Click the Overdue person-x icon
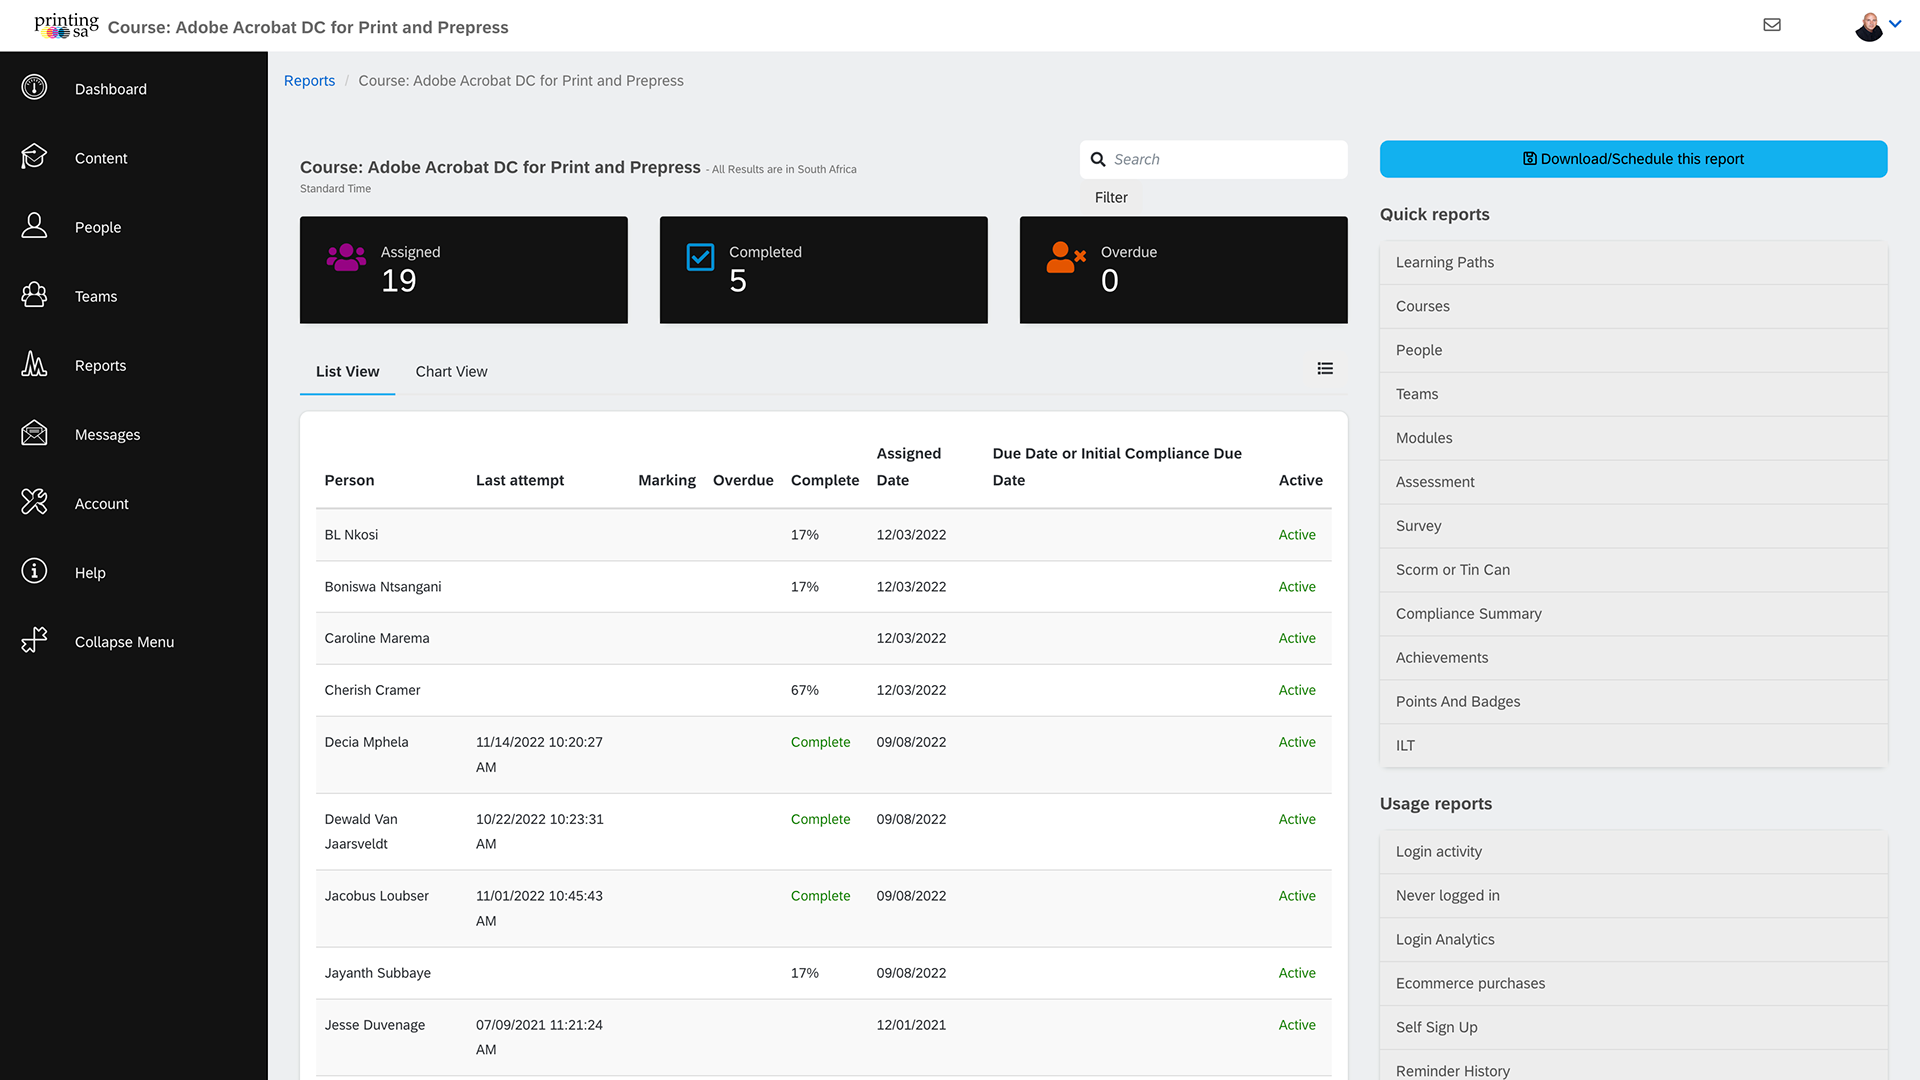 click(1066, 257)
